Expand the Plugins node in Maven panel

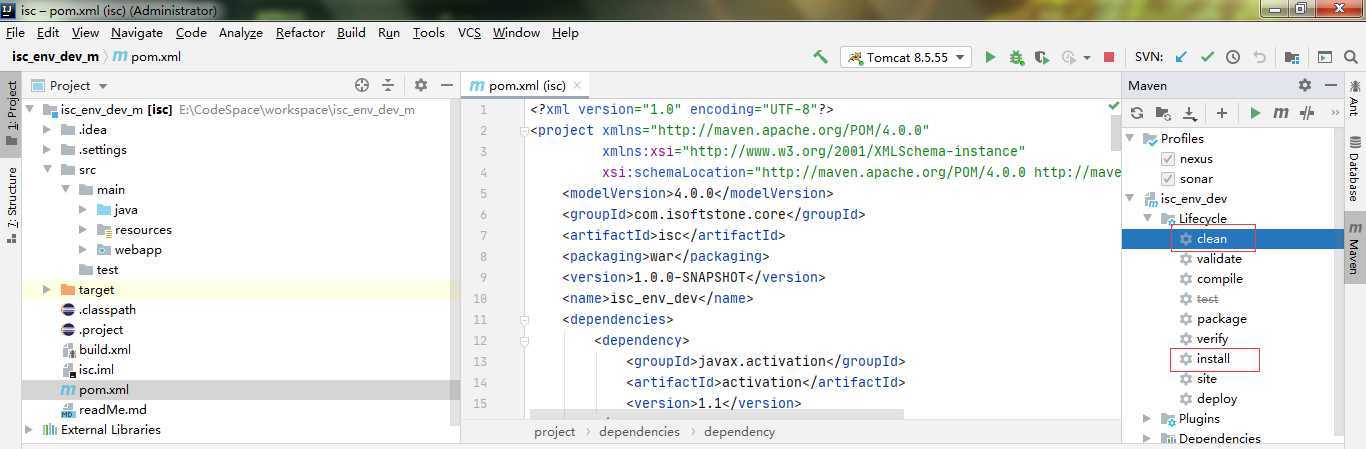coord(1148,419)
